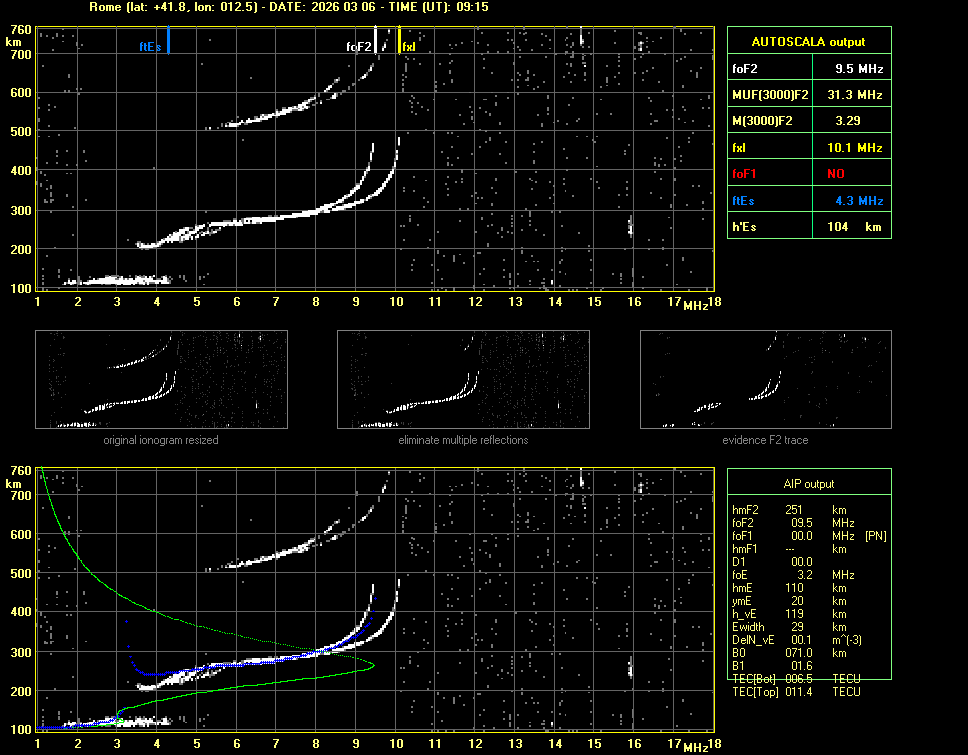Click the blue ftEs marker on top ionogram

coord(168,41)
